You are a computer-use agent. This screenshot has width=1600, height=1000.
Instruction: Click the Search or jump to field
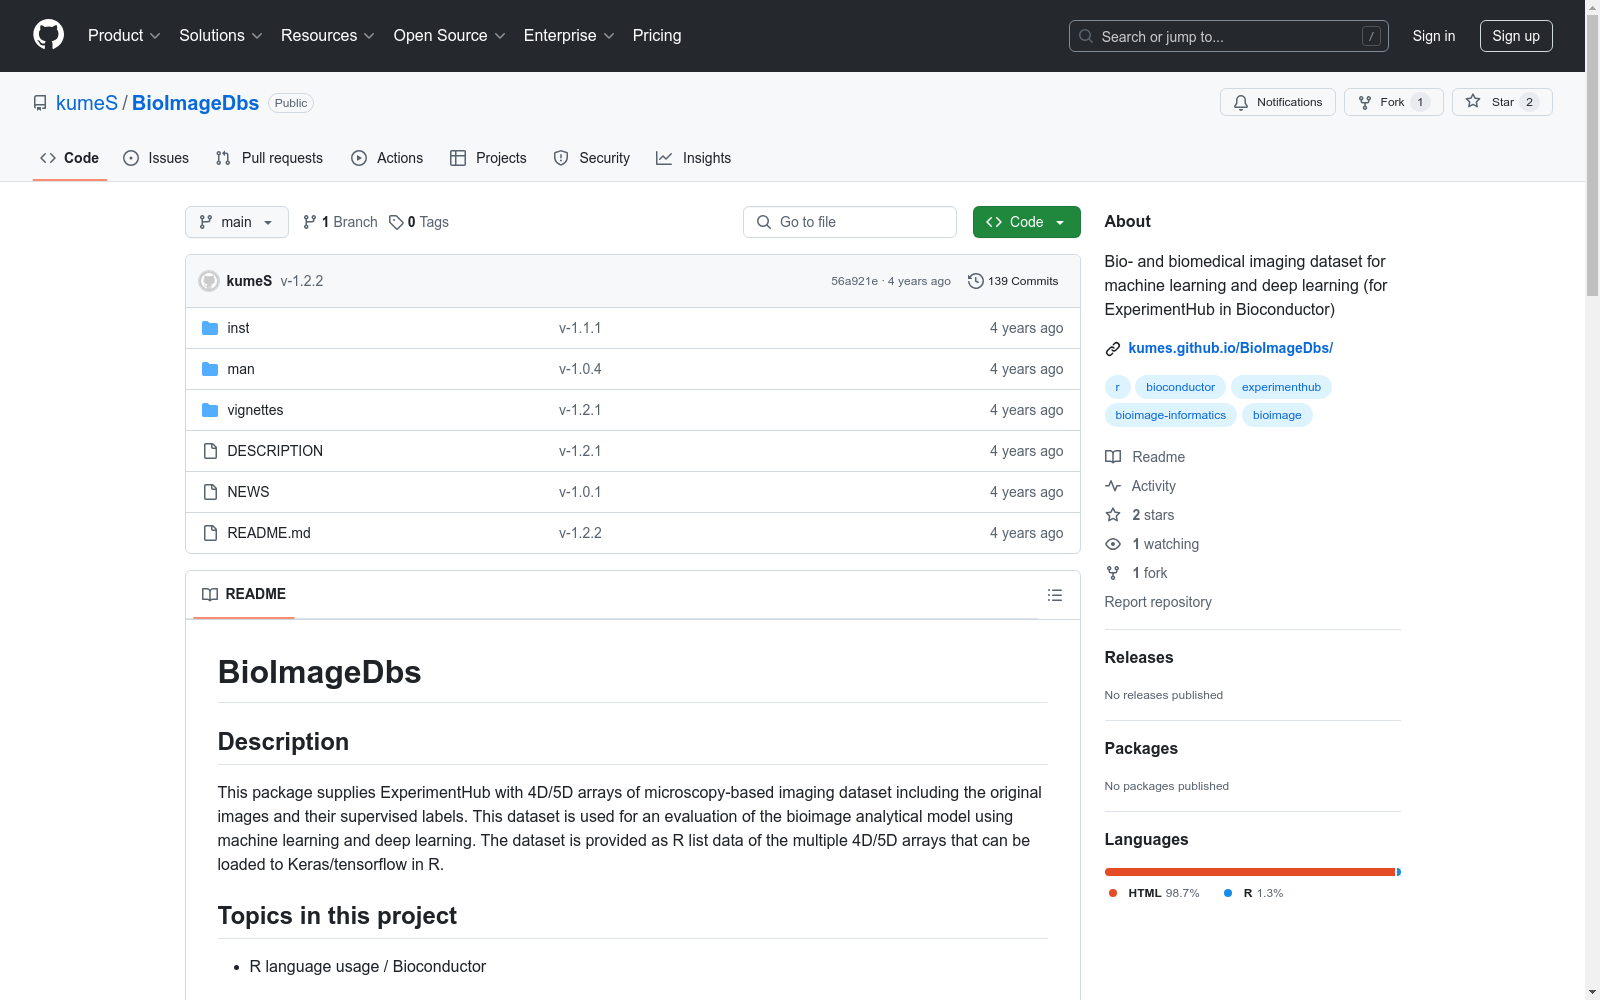point(1229,36)
